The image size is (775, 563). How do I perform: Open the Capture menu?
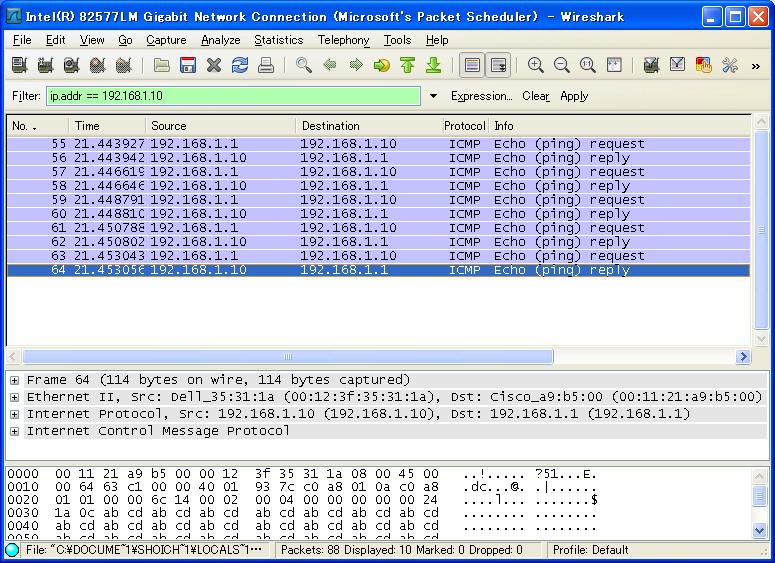166,40
